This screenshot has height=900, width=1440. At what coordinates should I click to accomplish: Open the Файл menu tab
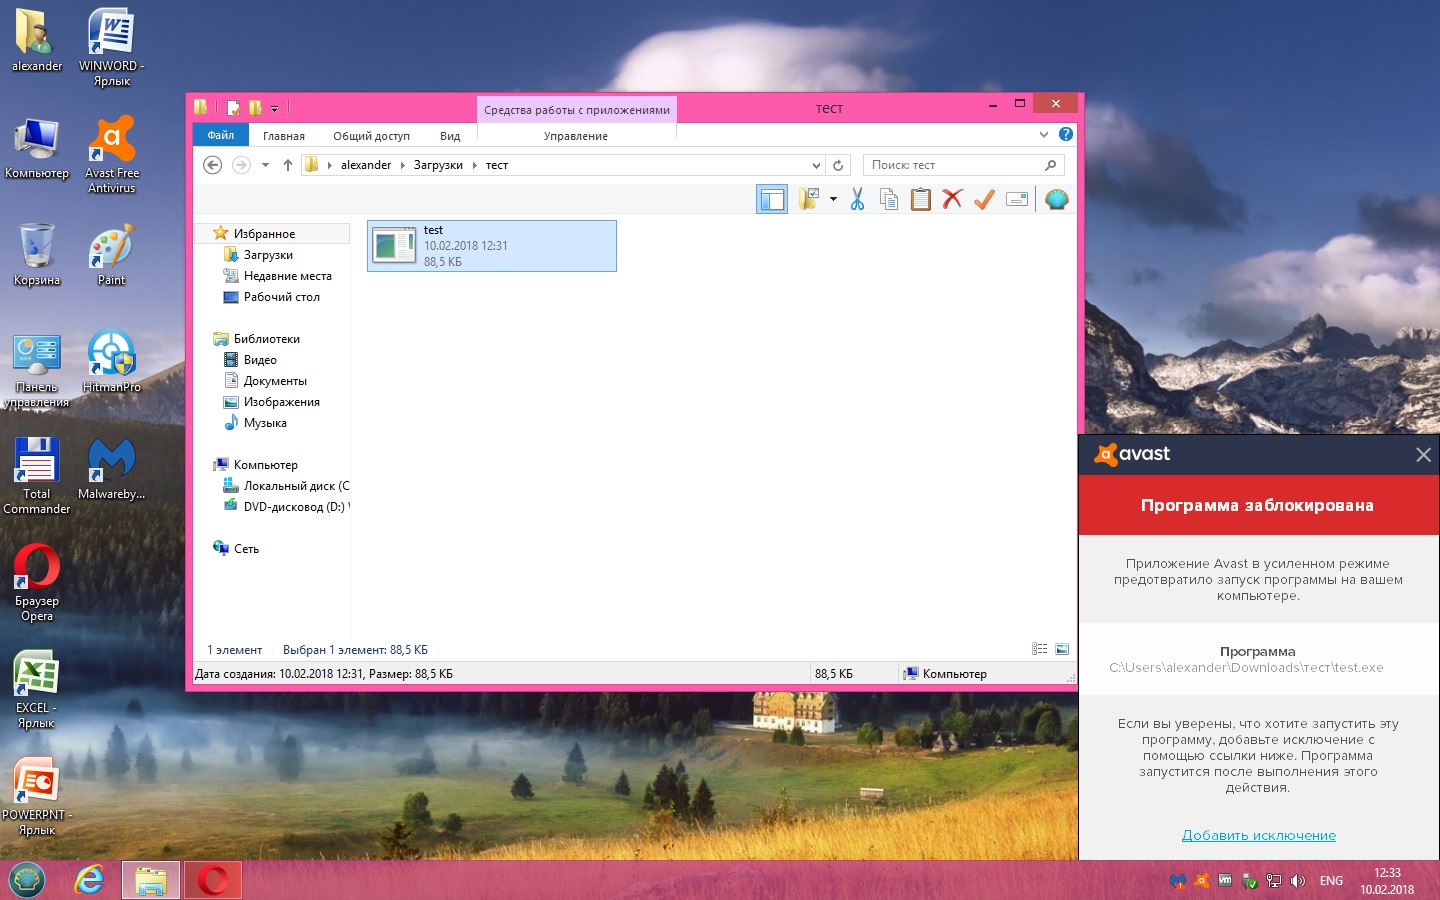click(221, 135)
